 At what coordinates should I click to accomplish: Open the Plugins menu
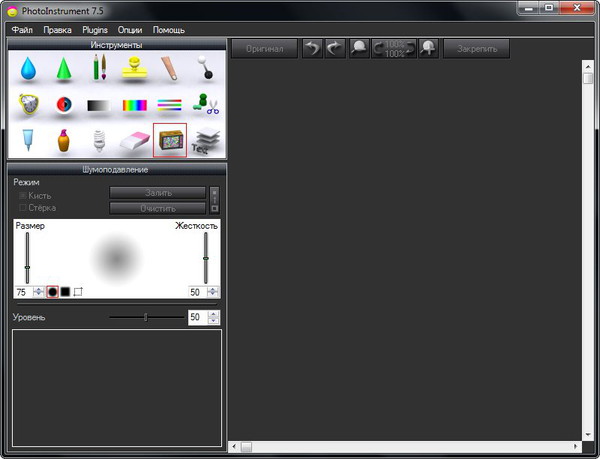tap(94, 30)
